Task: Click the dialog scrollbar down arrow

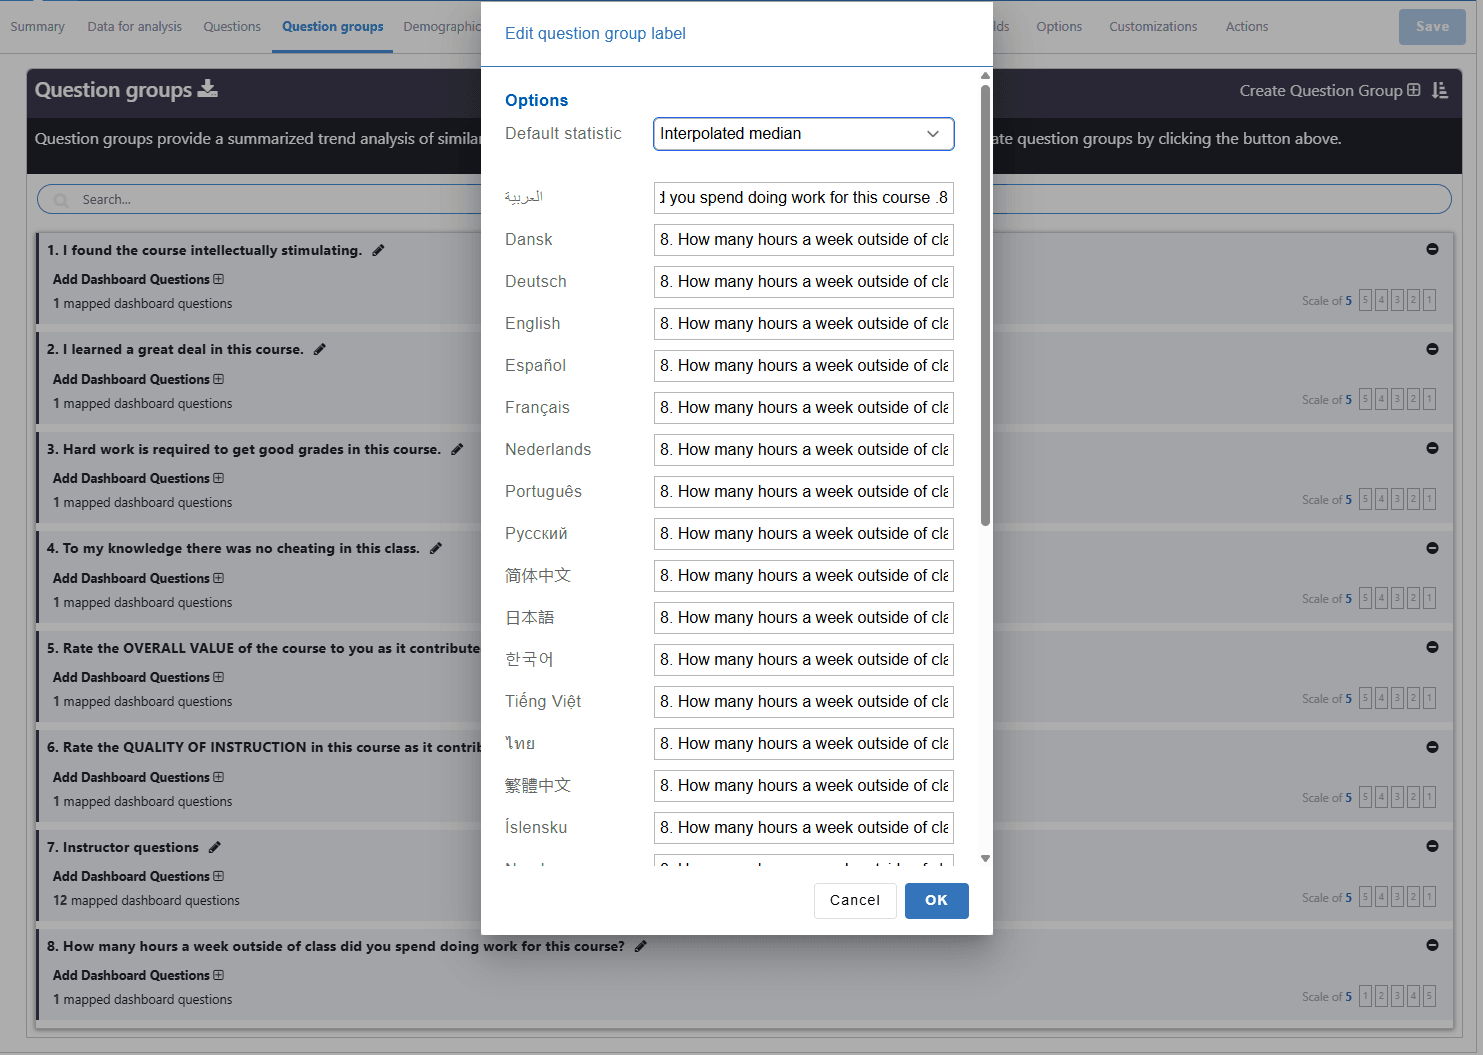Action: click(985, 858)
